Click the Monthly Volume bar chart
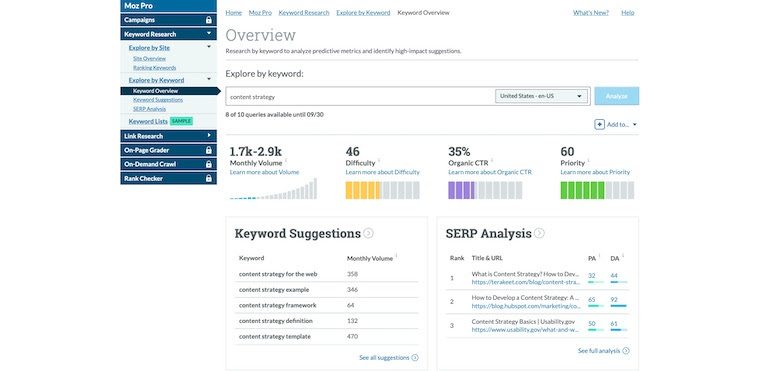This screenshot has width=760, height=371. [x=273, y=189]
